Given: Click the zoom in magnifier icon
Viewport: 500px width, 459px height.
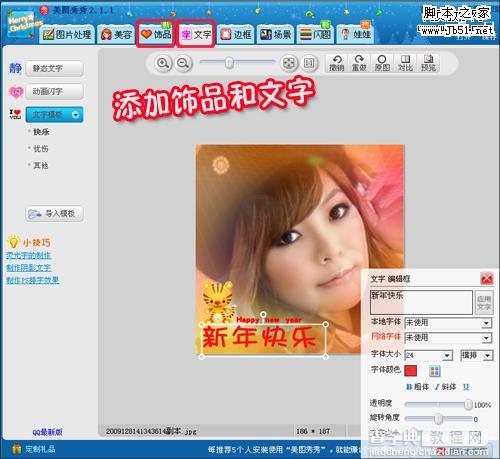Looking at the screenshot, I should (x=163, y=63).
